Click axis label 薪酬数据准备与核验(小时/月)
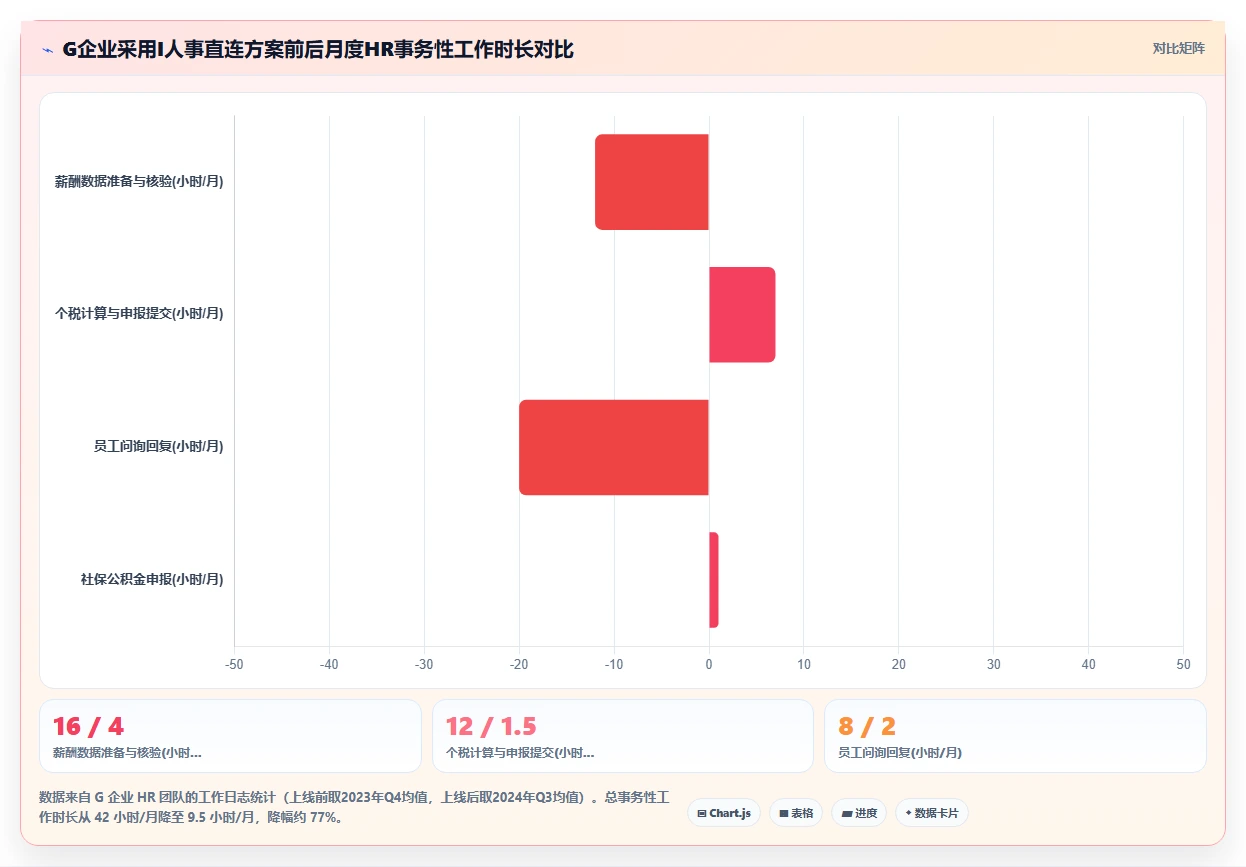This screenshot has width=1246, height=867. coord(139,182)
